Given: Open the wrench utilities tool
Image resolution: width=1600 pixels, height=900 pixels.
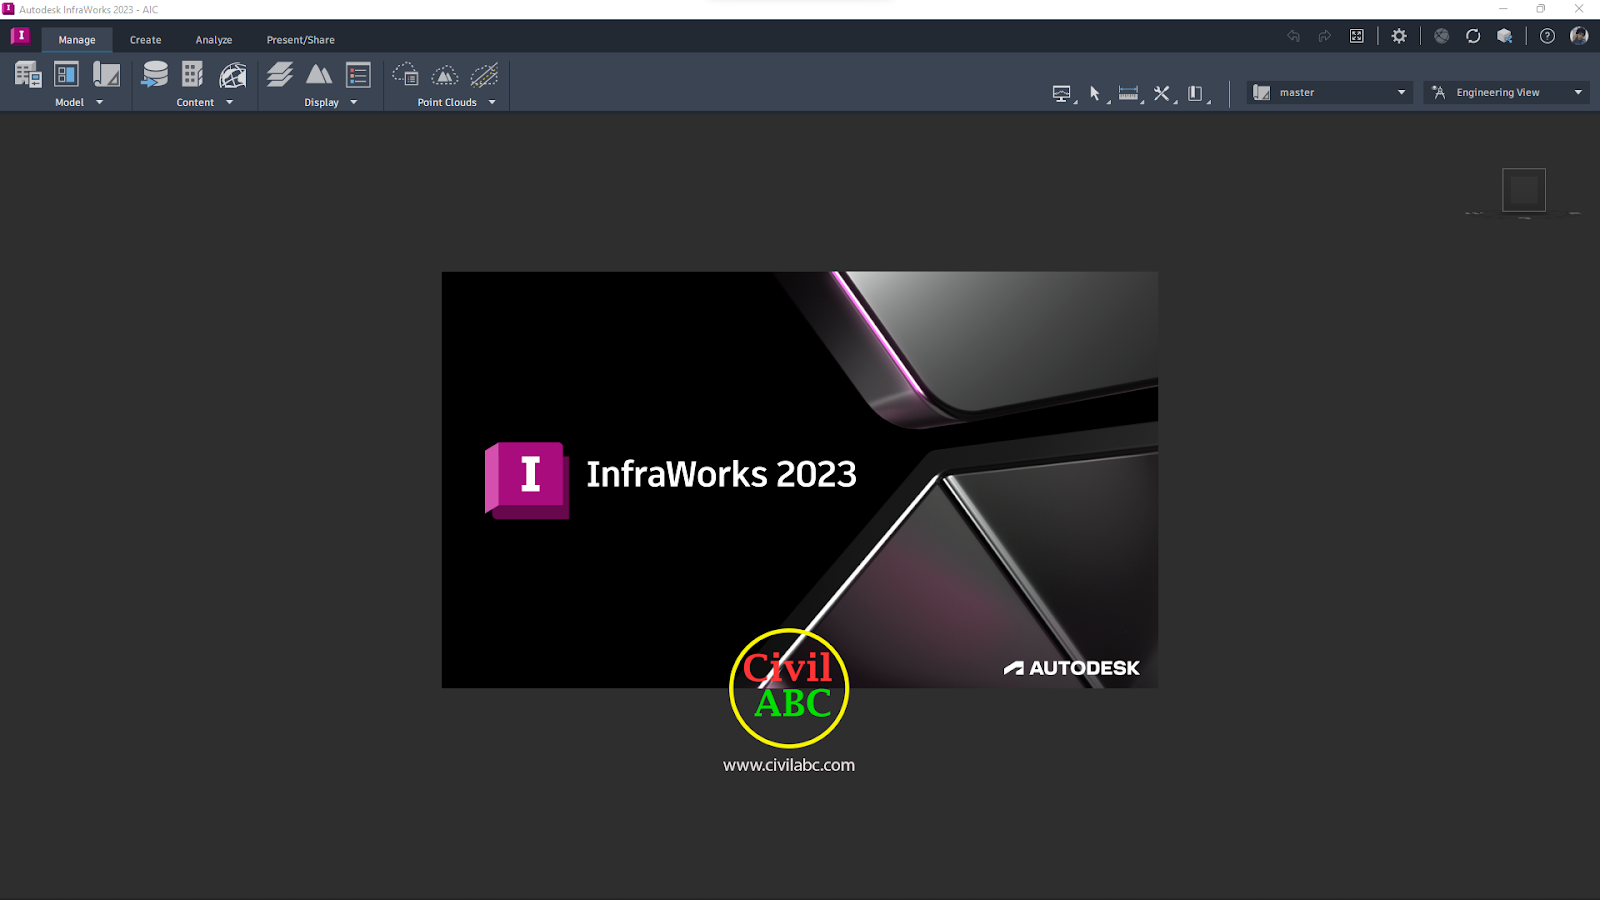Looking at the screenshot, I should (1162, 93).
